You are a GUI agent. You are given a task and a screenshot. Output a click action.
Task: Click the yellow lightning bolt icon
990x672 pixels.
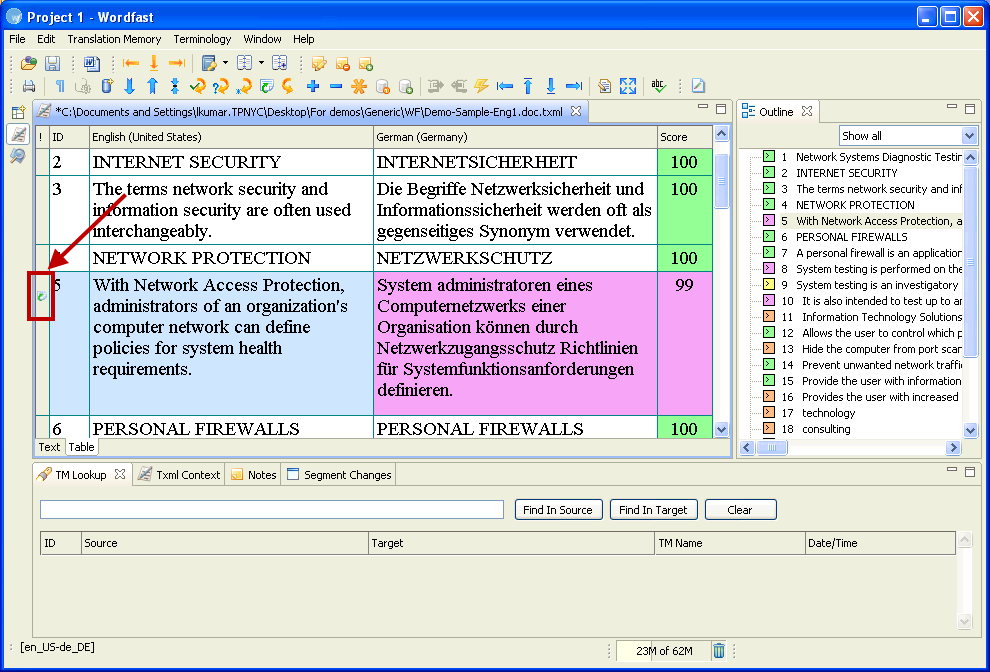[x=482, y=86]
